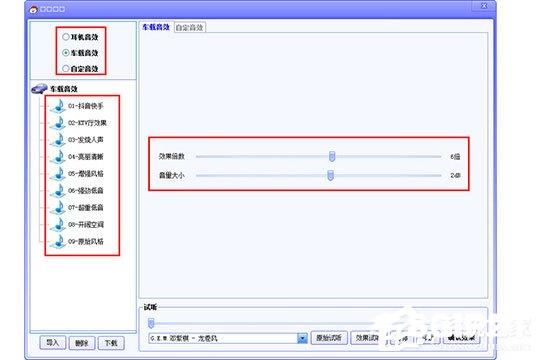Screen dimensions: 540x360
Task: Select the 车载音效 radio button
Action: click(x=66, y=53)
